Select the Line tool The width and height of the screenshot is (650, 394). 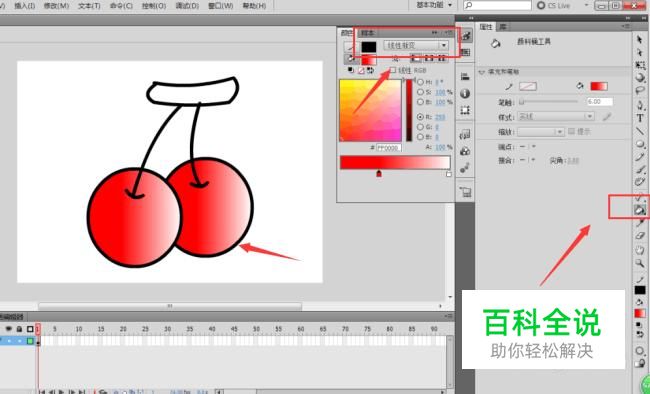pos(640,131)
